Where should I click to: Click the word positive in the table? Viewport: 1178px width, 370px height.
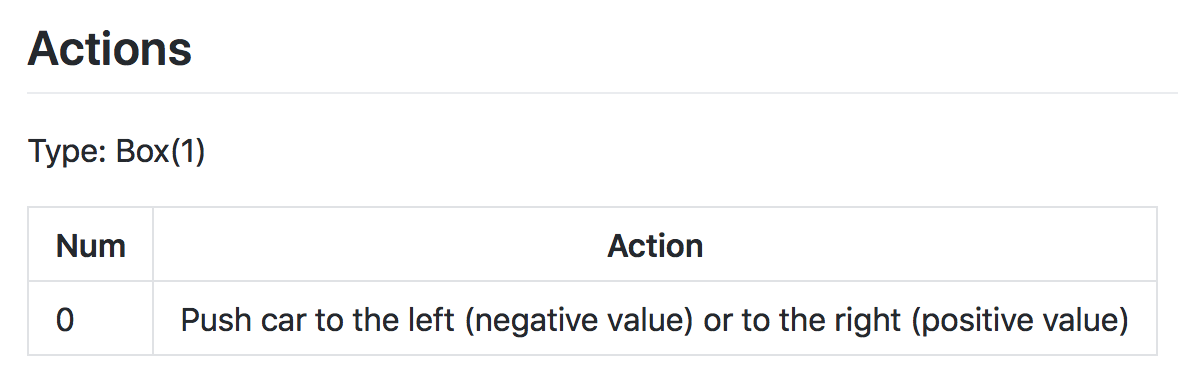point(973,320)
